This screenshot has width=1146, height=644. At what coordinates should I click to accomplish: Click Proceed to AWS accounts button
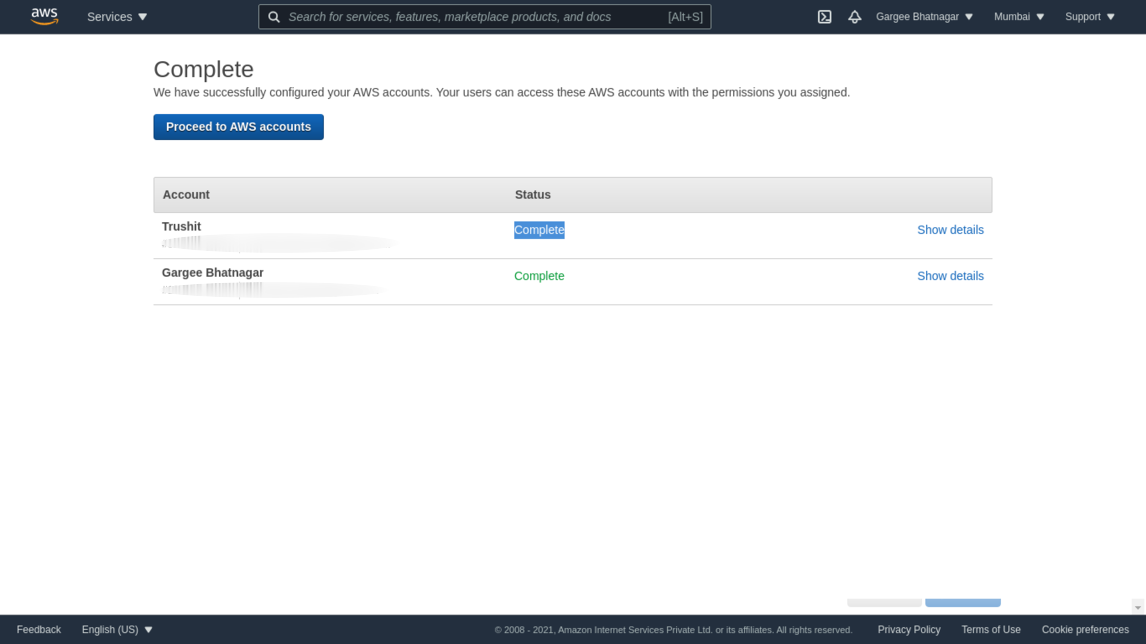[238, 126]
